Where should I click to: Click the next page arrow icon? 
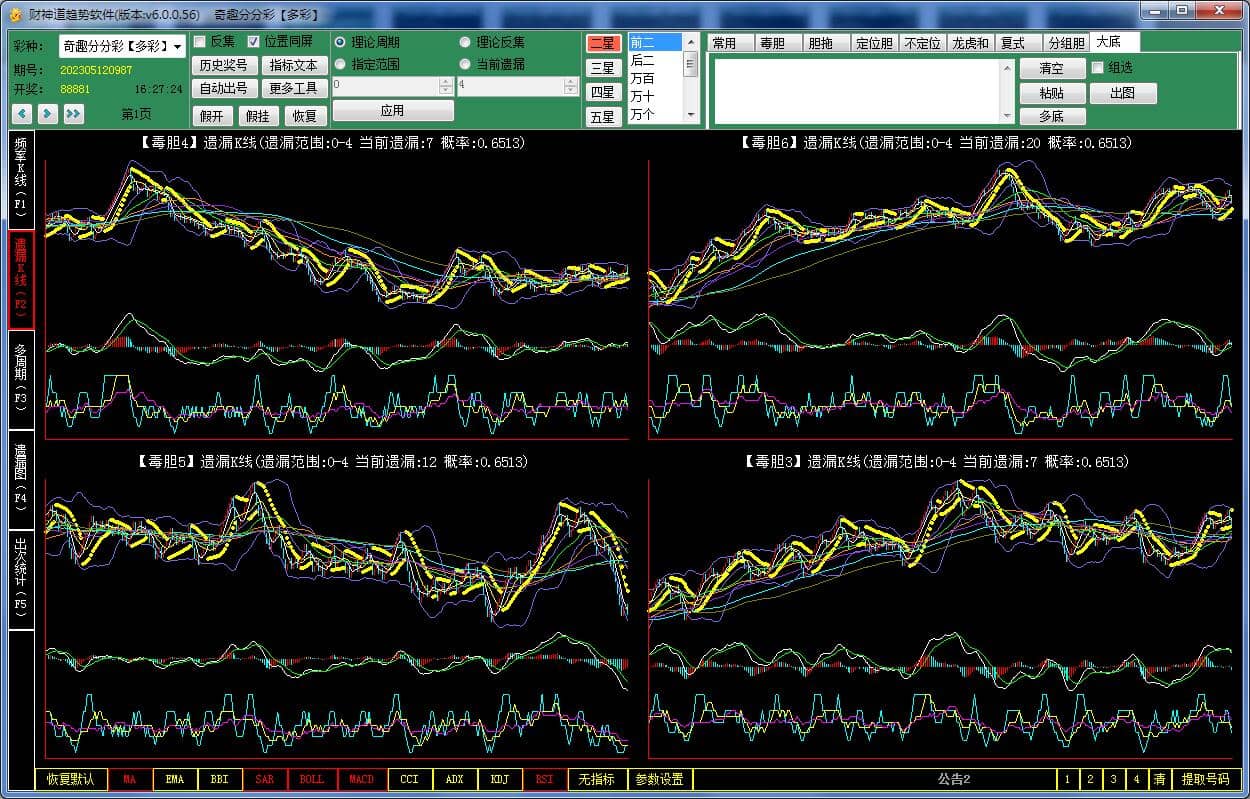tap(47, 114)
